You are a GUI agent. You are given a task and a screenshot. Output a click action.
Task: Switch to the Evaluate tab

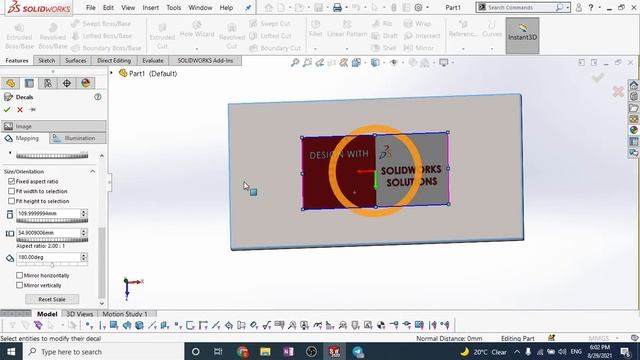click(153, 60)
